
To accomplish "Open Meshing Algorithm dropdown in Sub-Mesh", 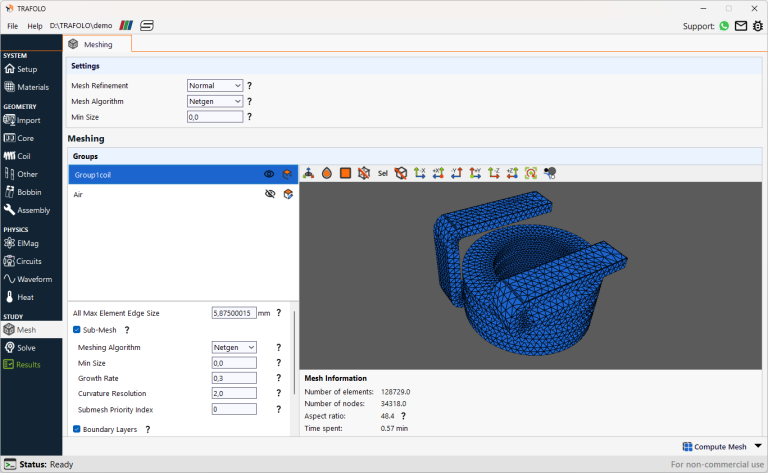I will point(234,347).
